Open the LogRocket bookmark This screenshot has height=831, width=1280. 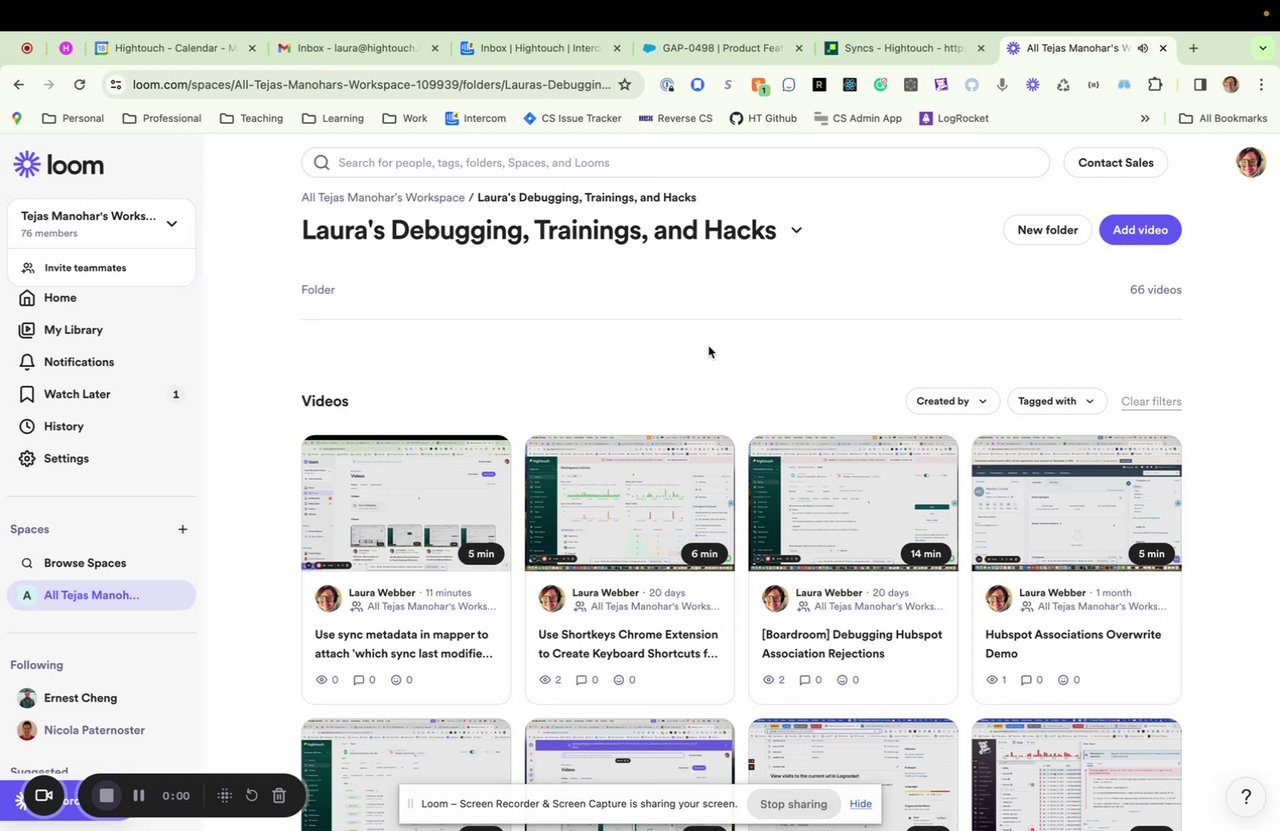(953, 118)
